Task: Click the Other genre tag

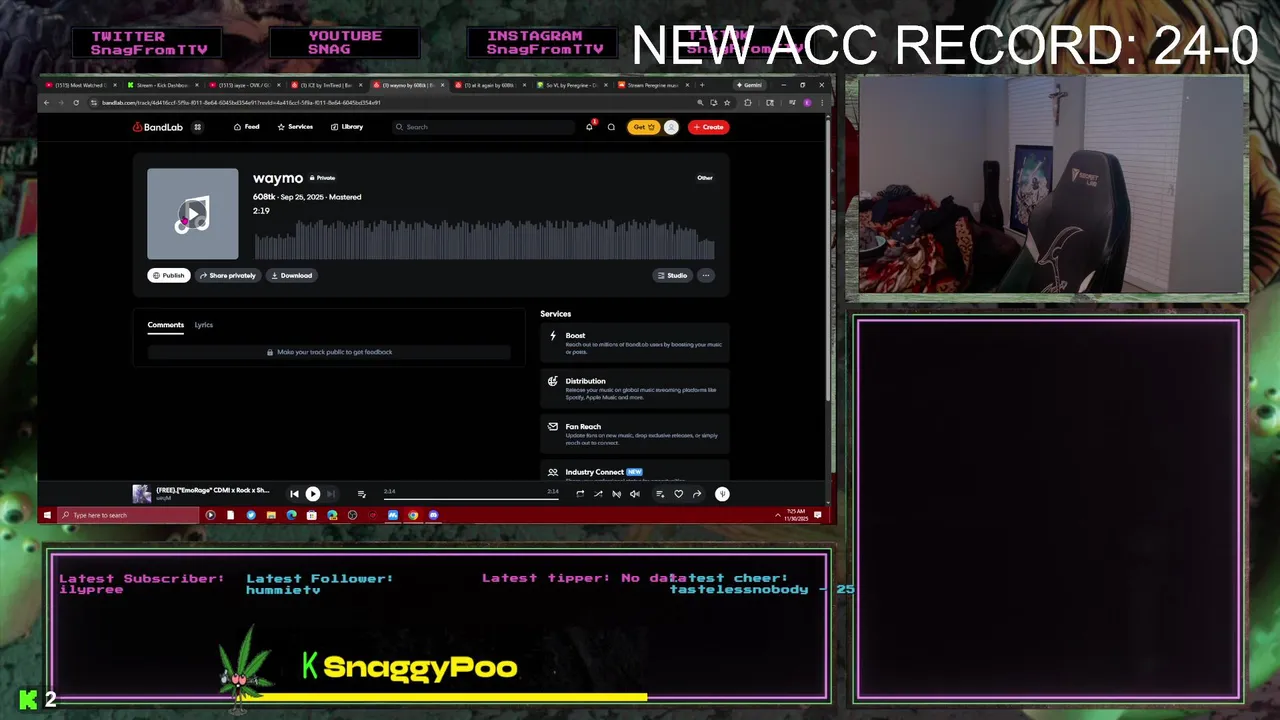Action: (705, 178)
